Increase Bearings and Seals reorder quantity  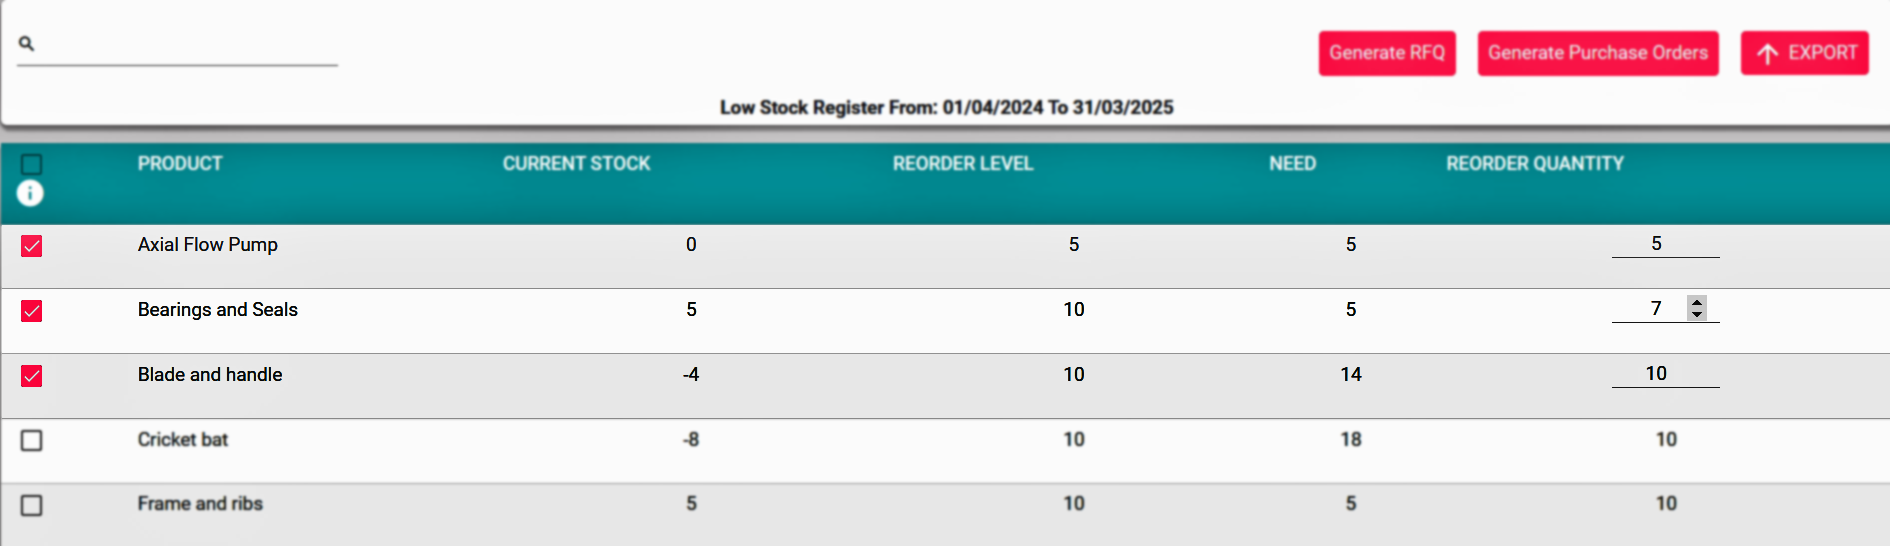[x=1697, y=302]
